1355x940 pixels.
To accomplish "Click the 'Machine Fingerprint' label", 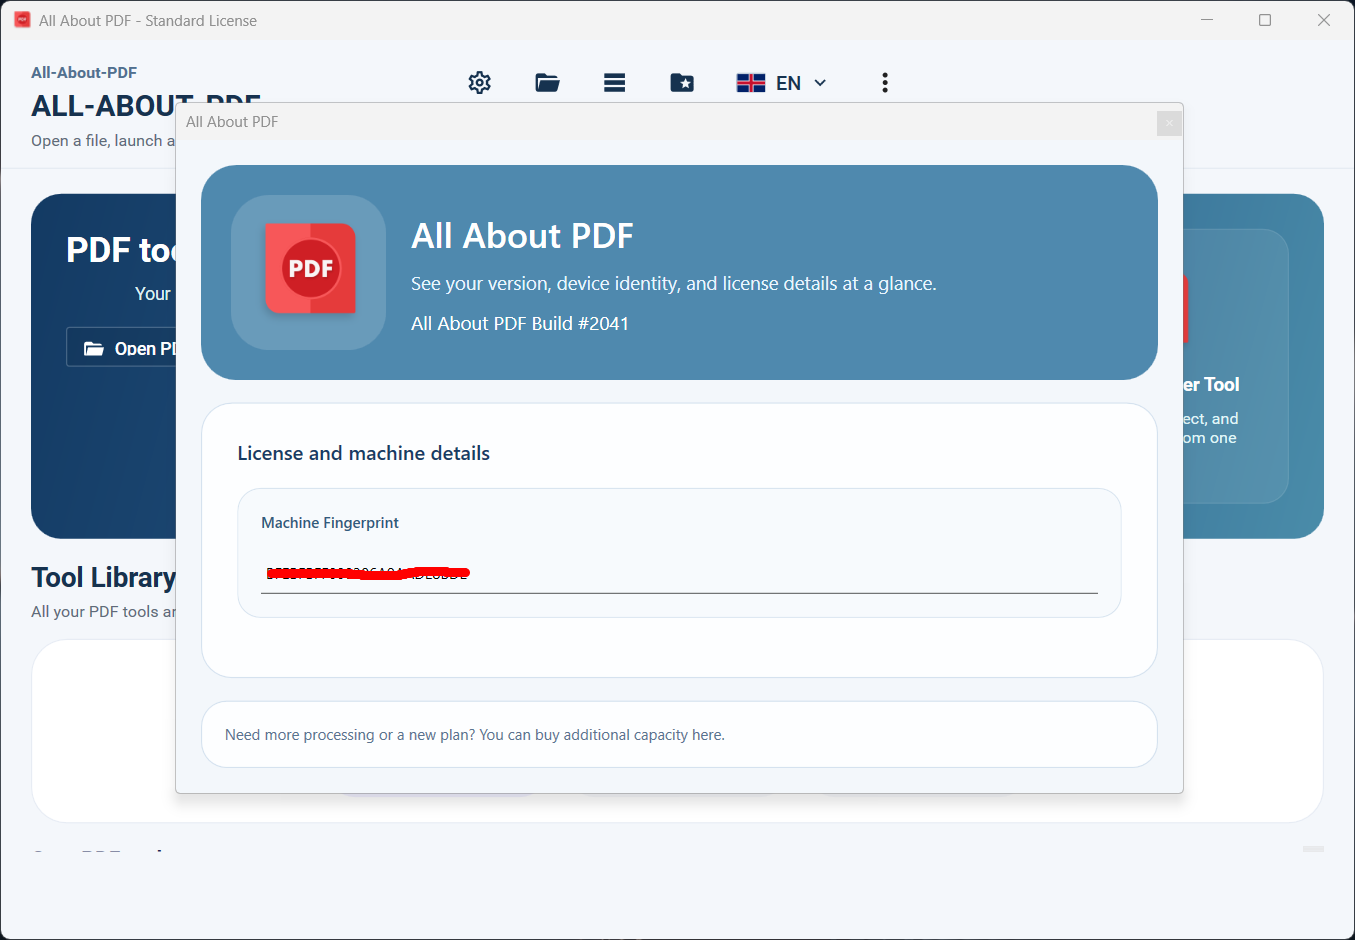I will (330, 523).
